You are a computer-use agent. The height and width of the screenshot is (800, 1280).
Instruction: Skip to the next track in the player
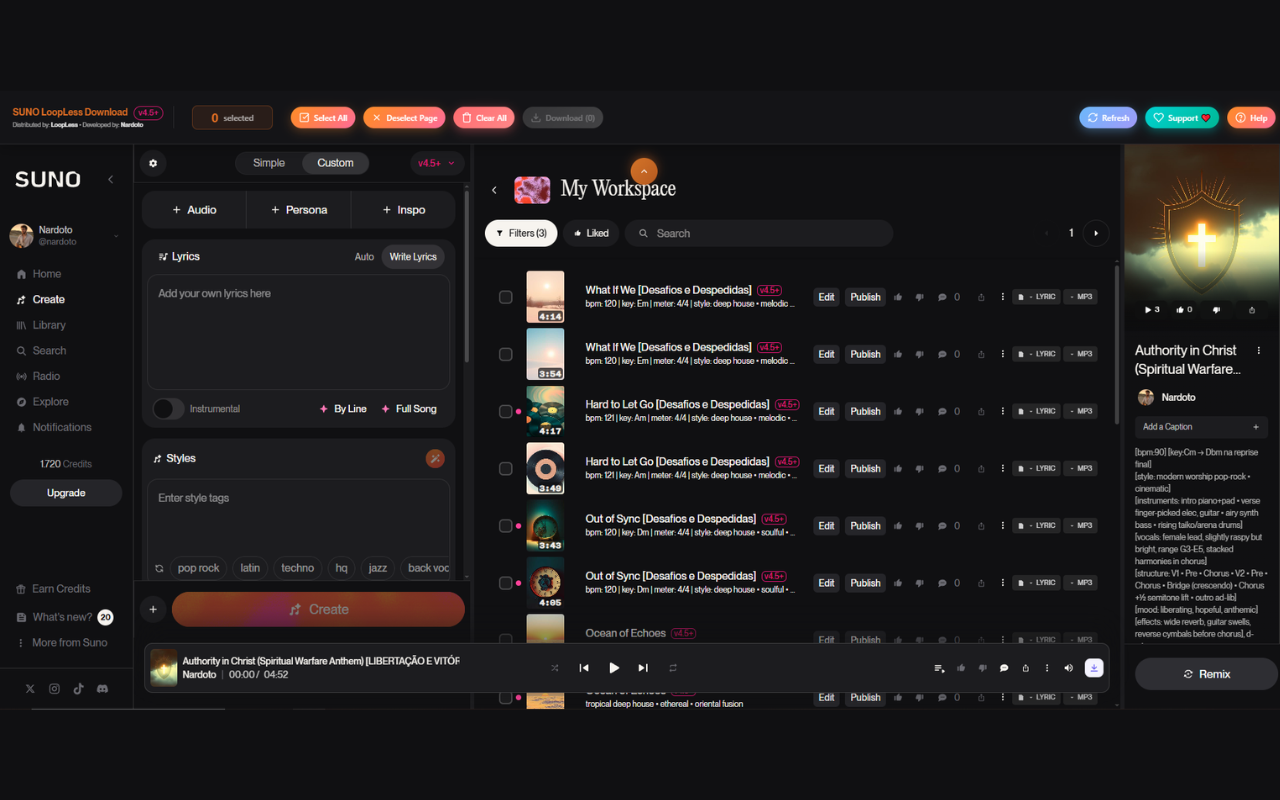643,668
